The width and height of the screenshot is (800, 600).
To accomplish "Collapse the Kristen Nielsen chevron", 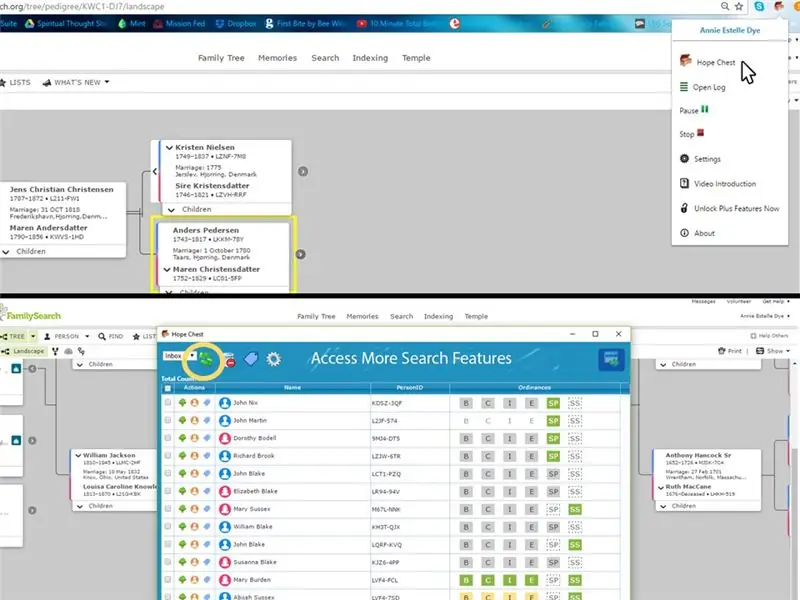I will point(169,147).
